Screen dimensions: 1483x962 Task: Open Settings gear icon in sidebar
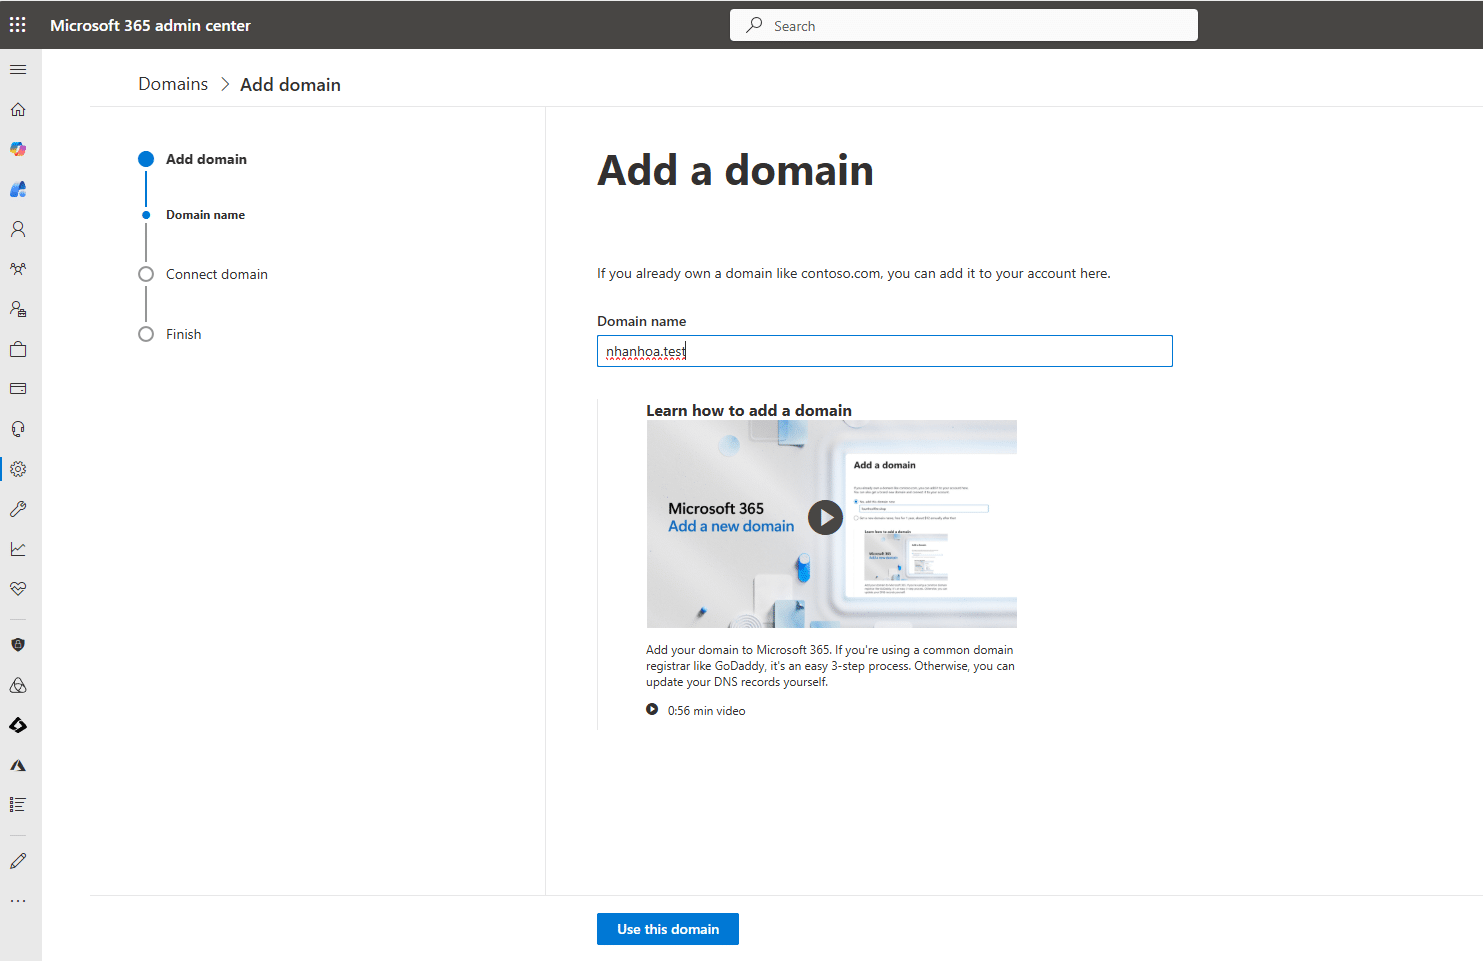tap(18, 469)
